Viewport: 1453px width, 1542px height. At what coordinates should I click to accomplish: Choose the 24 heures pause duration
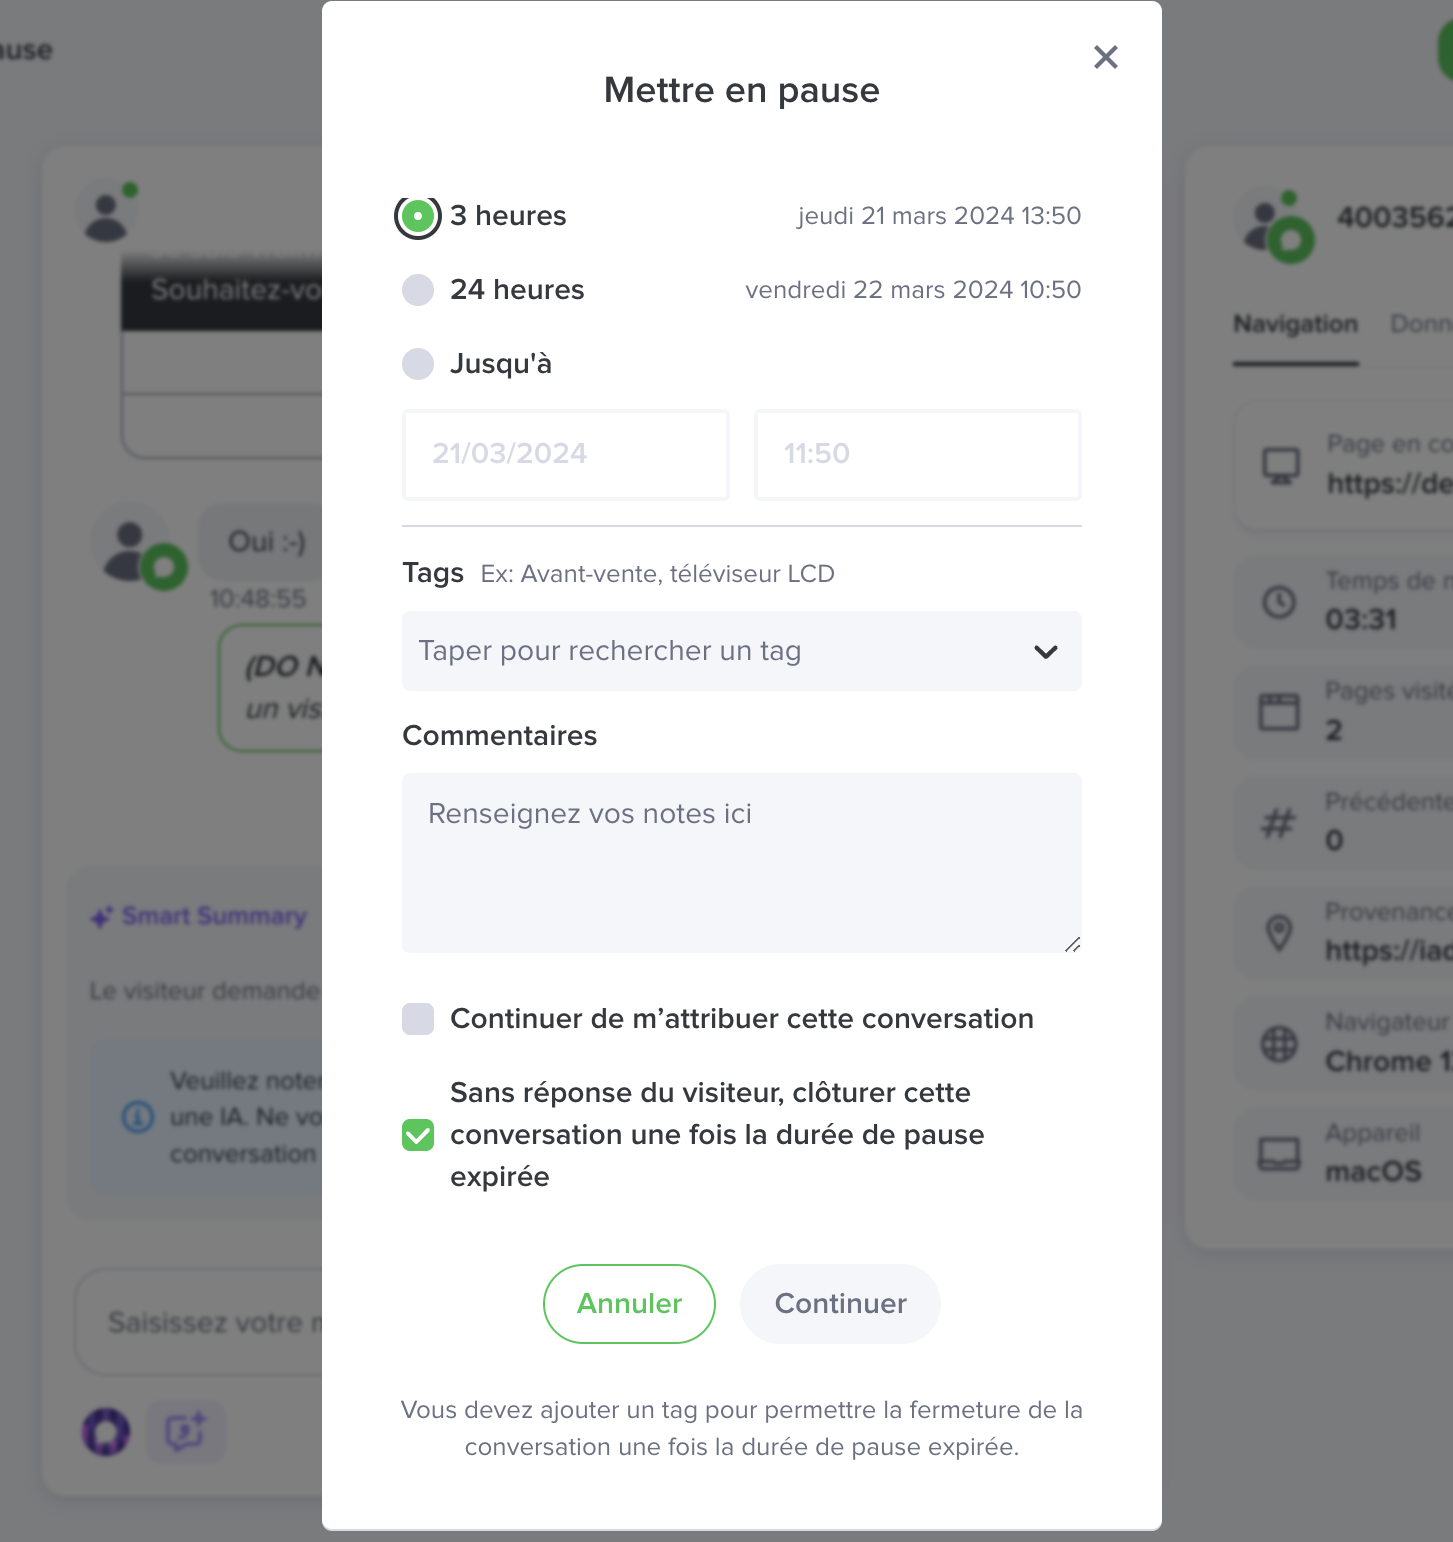(418, 290)
